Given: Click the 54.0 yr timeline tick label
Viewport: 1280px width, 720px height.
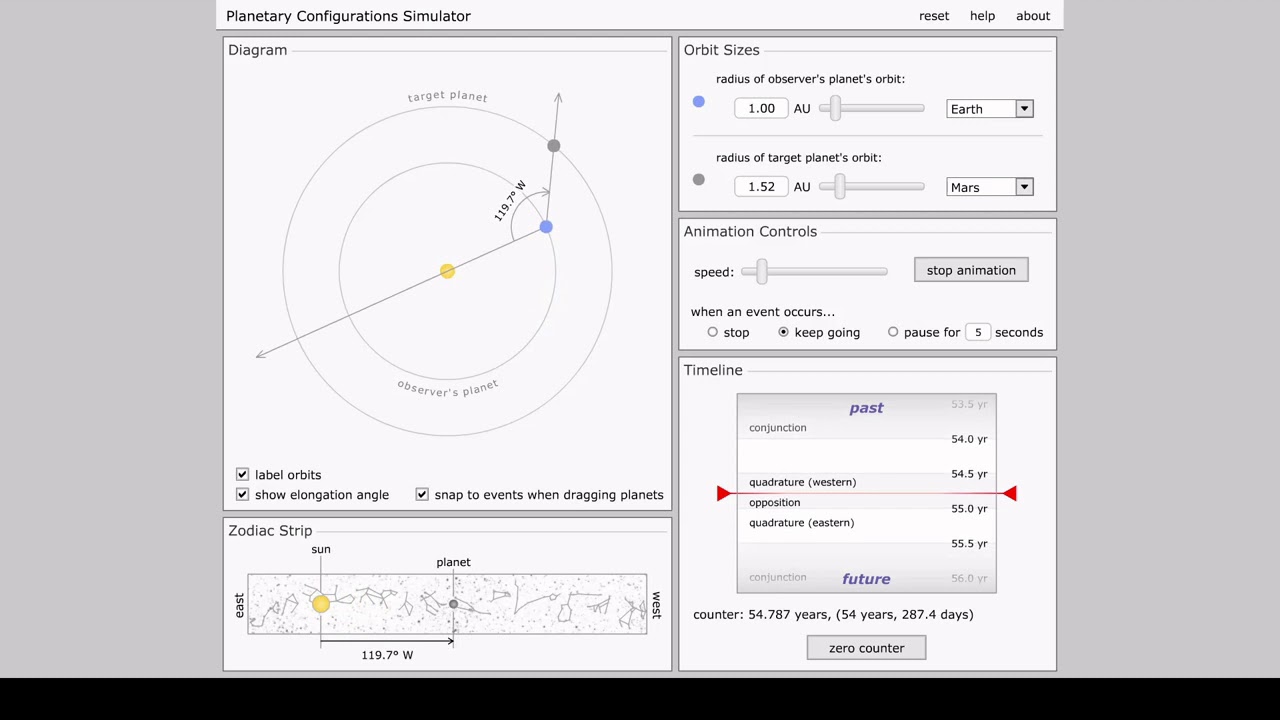Looking at the screenshot, I should (969, 439).
